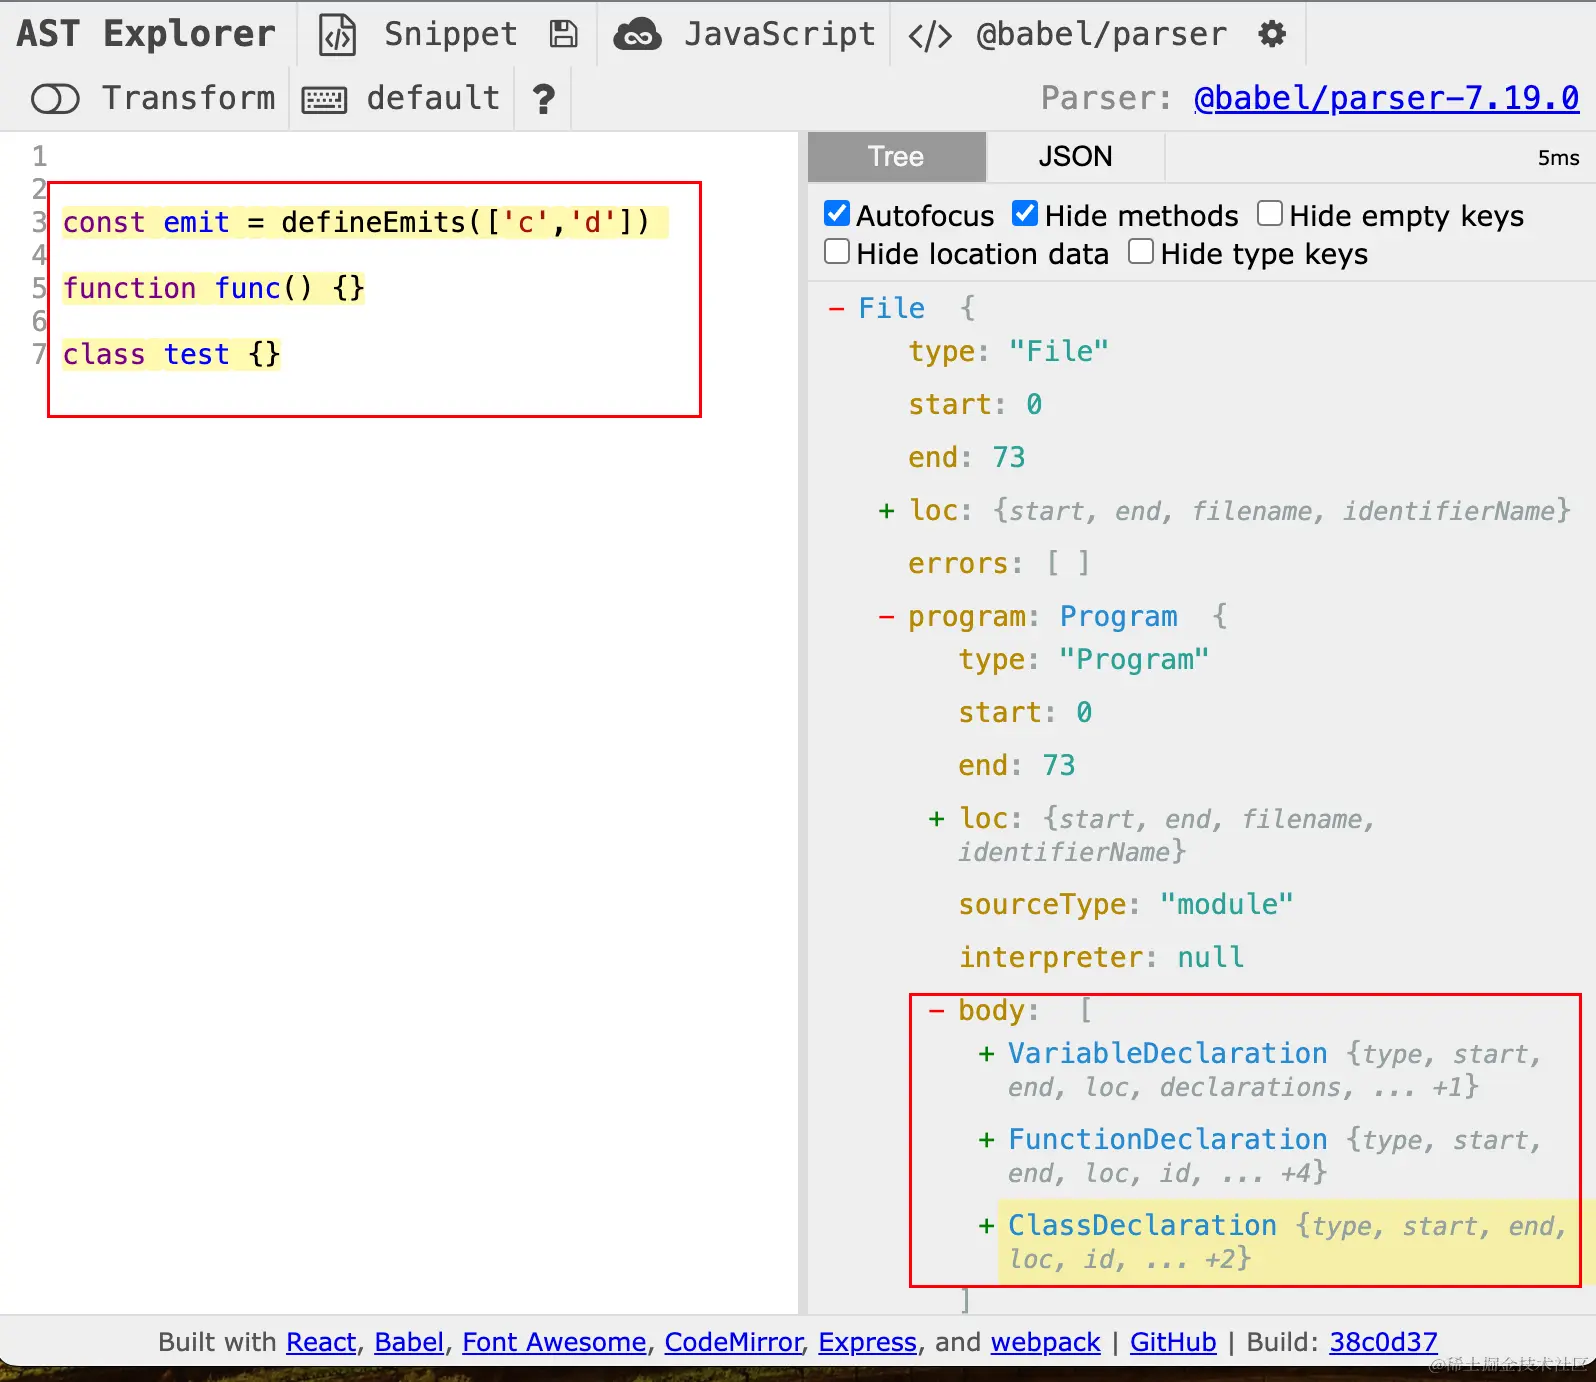Uncheck the Autofocus checkbox

837,213
